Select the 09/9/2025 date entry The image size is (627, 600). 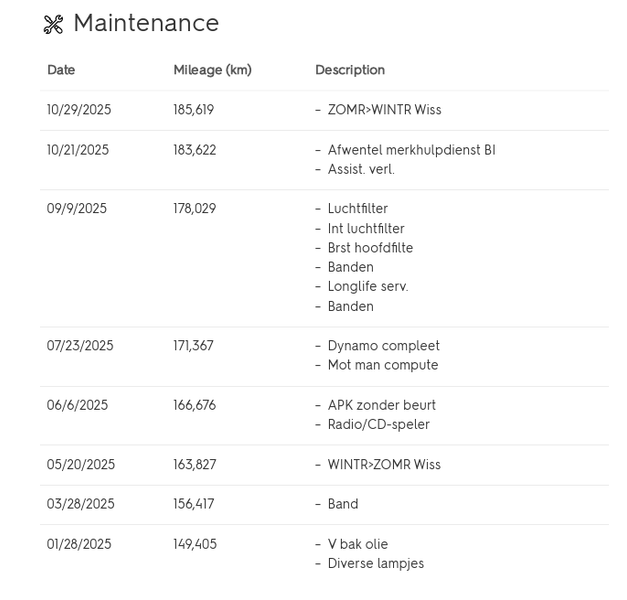pos(75,209)
